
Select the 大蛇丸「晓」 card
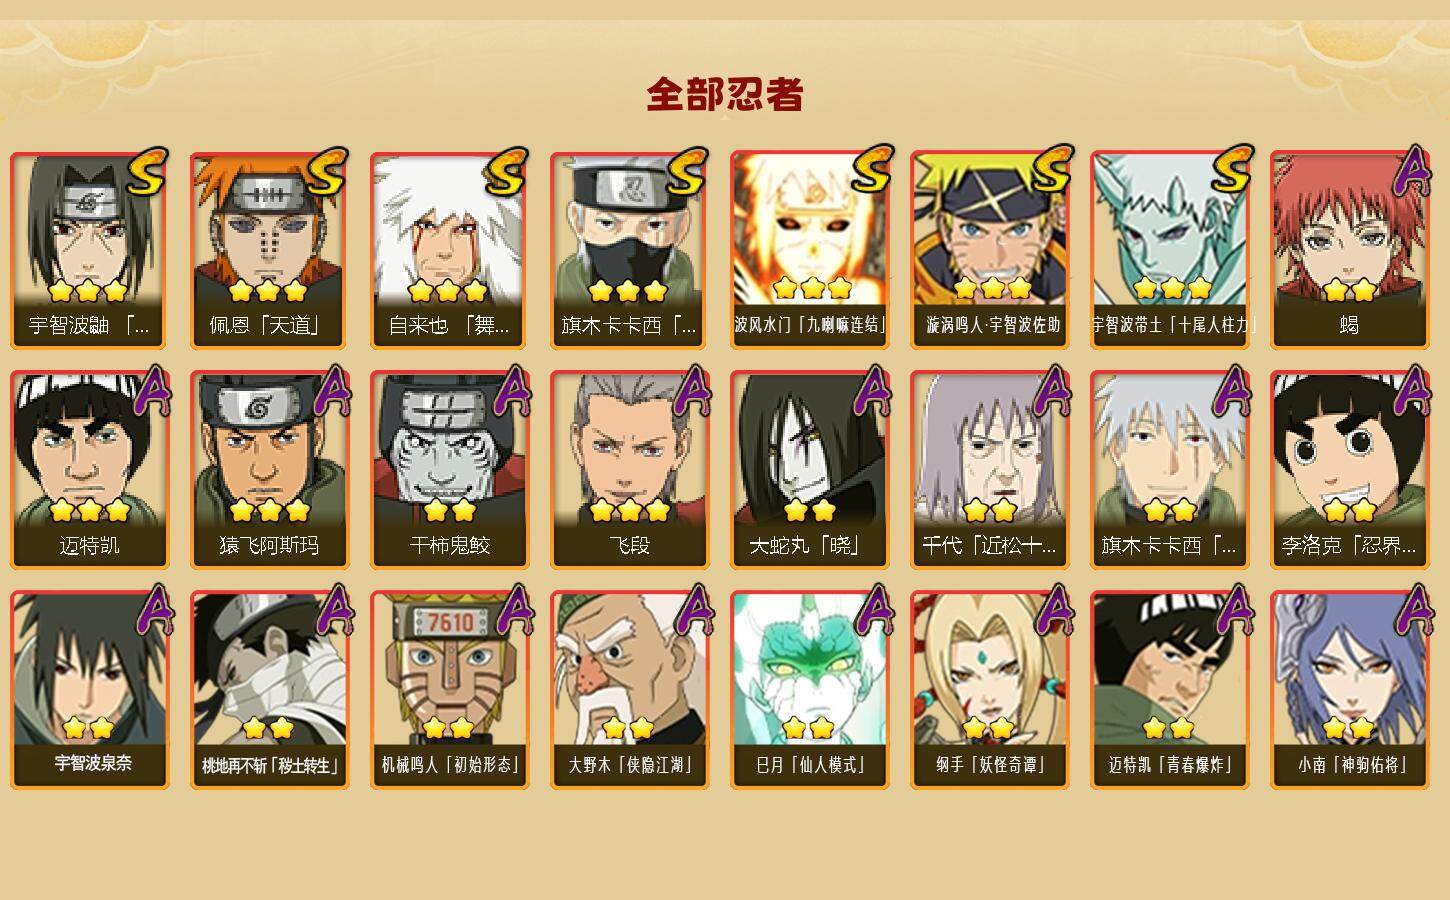810,470
